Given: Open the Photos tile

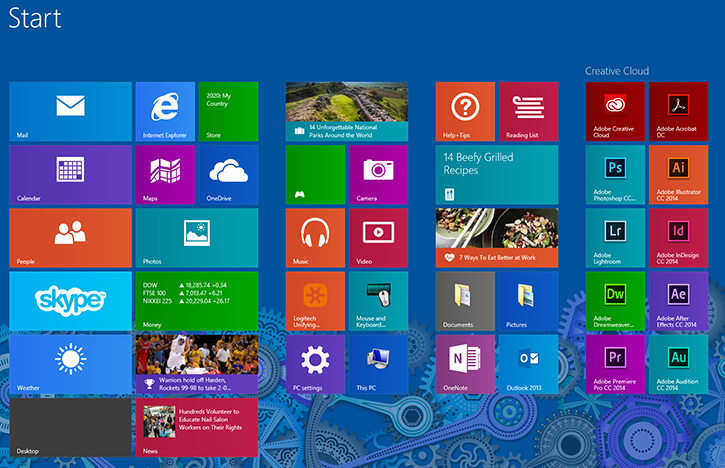Looking at the screenshot, I should pyautogui.click(x=197, y=238).
